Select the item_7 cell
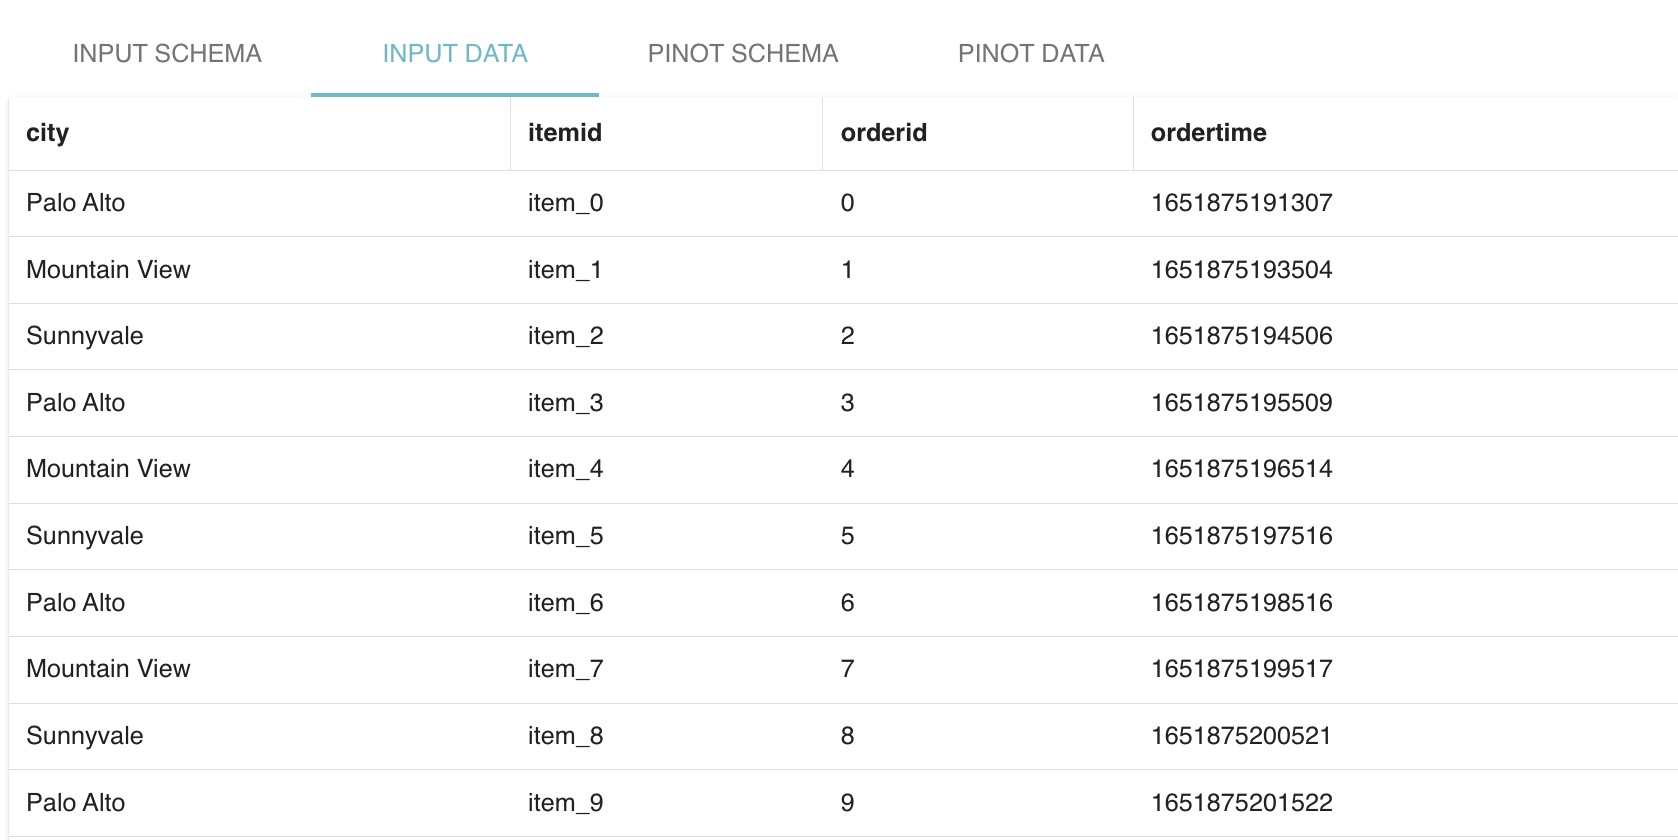This screenshot has width=1678, height=840. [667, 669]
